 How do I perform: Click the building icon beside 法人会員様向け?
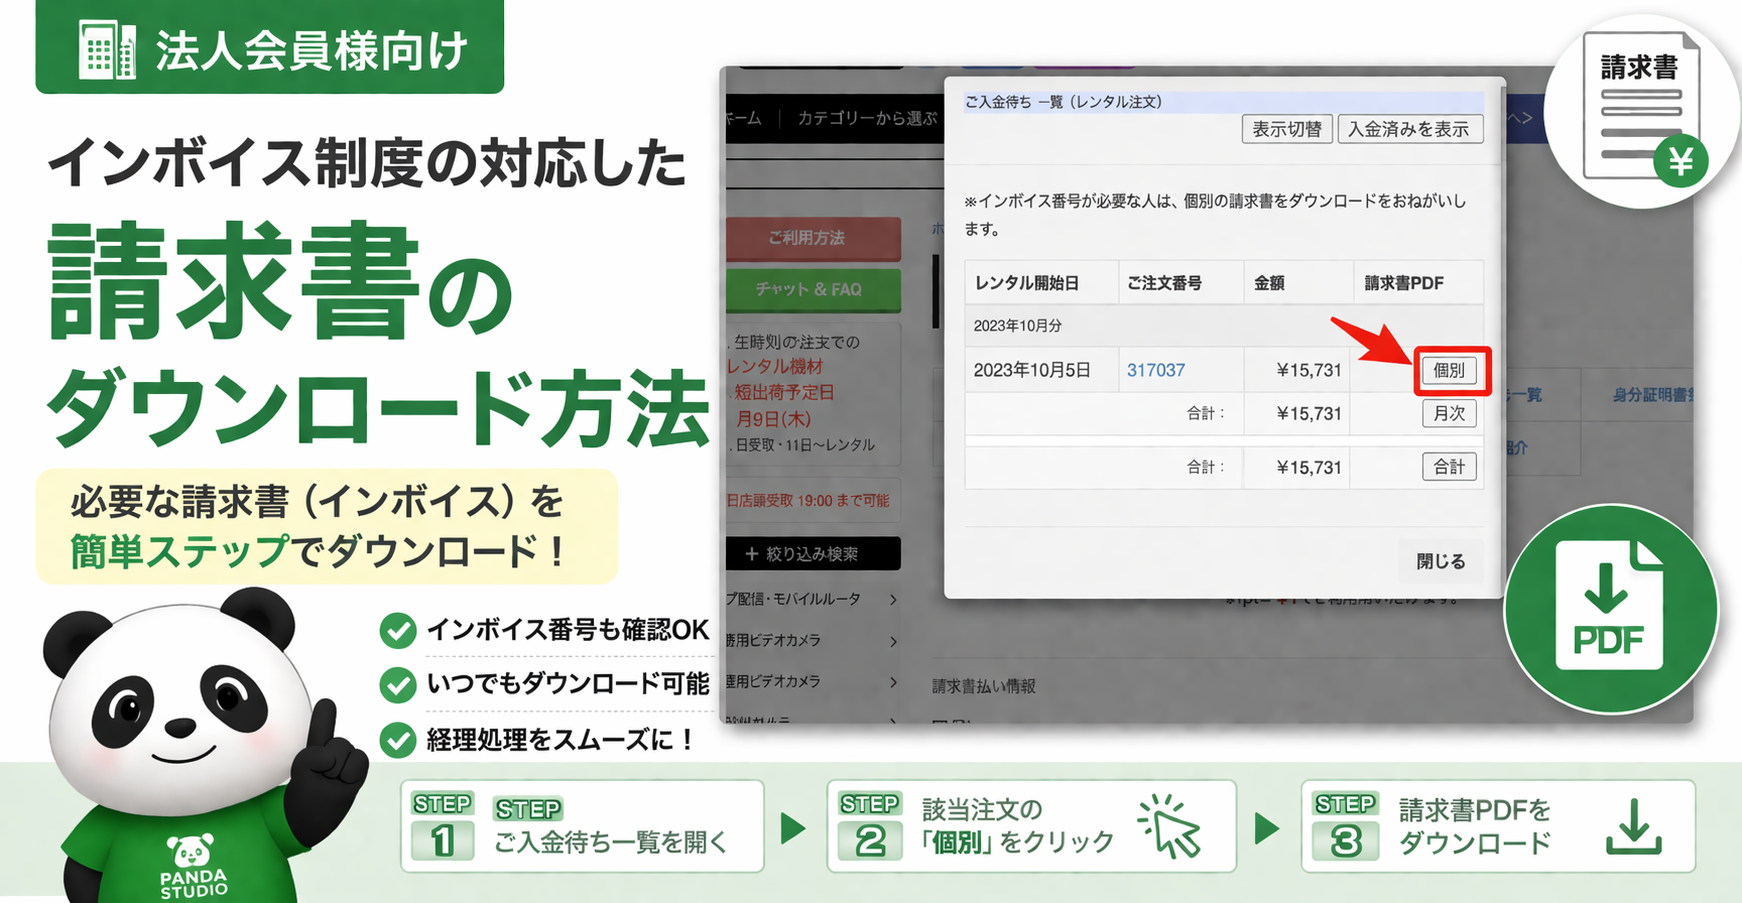pyautogui.click(x=106, y=50)
